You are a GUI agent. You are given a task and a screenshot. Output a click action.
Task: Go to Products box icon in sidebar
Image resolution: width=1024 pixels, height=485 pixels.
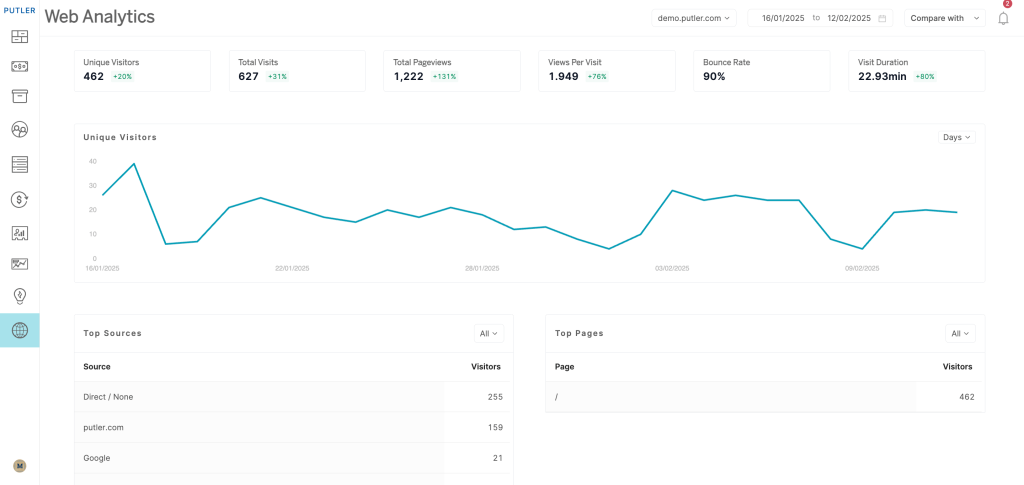pos(19,96)
